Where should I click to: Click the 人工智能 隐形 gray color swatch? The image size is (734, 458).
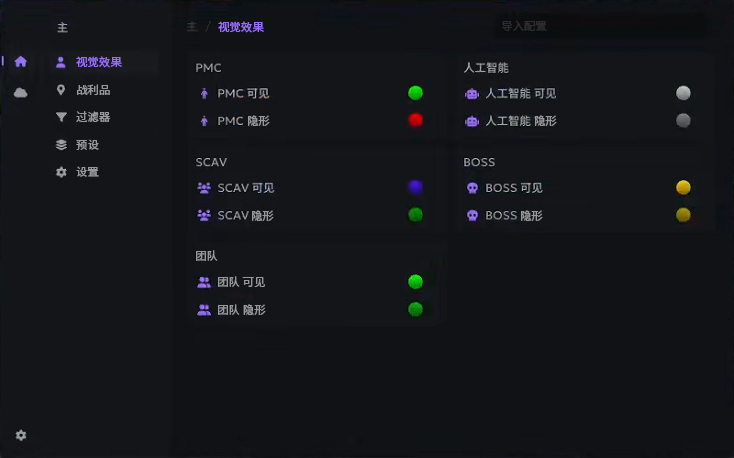click(x=683, y=120)
